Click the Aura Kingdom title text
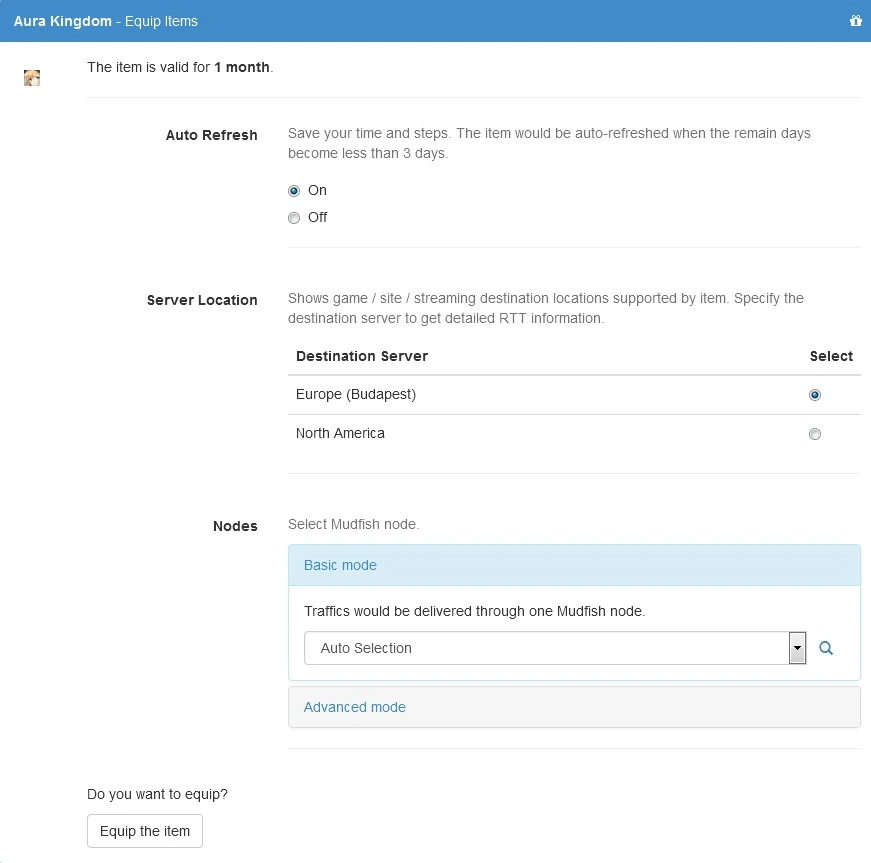This screenshot has height=863, width=871. coord(63,21)
